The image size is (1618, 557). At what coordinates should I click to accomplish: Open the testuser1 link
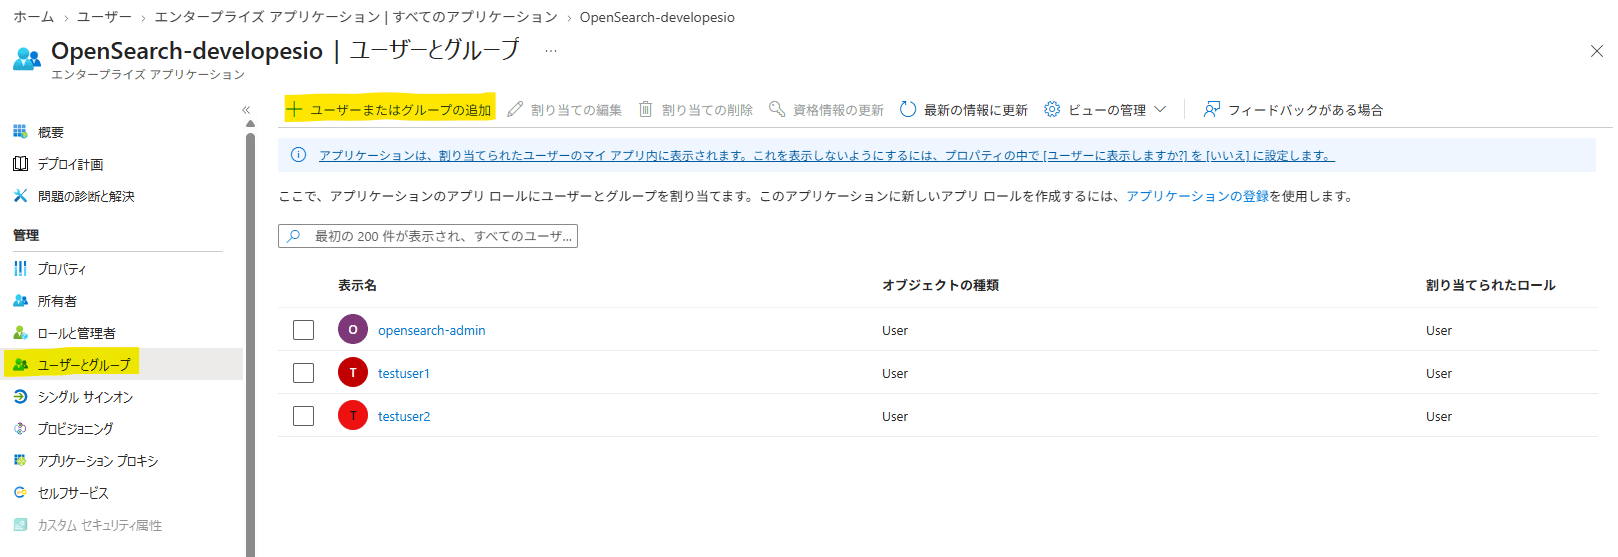coord(404,373)
